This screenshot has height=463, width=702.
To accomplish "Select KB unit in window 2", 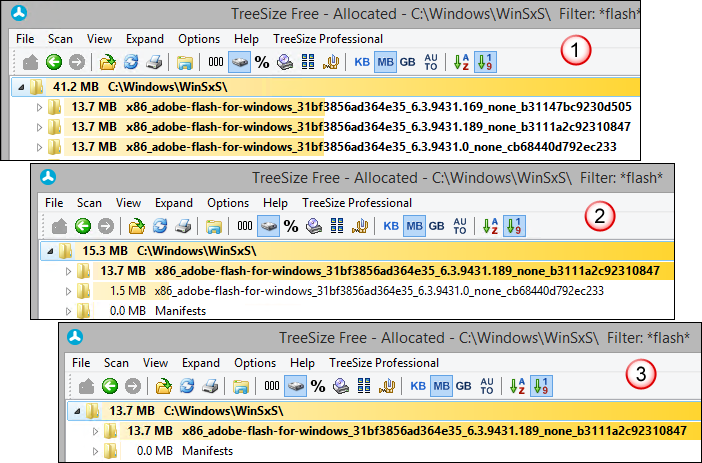I will coord(391,226).
